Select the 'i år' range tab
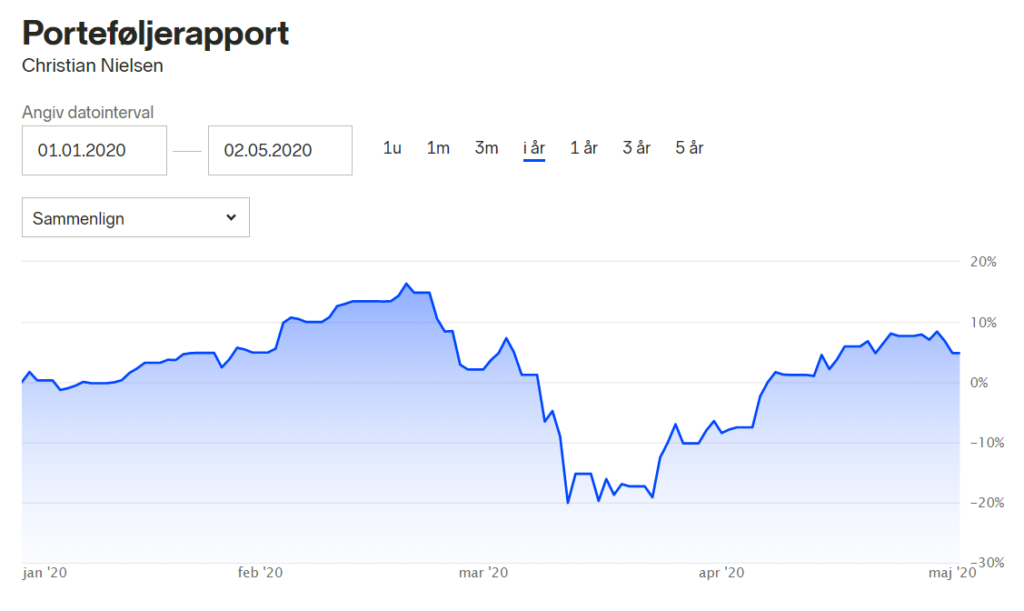Screen dimensions: 1024x611 click(533, 148)
